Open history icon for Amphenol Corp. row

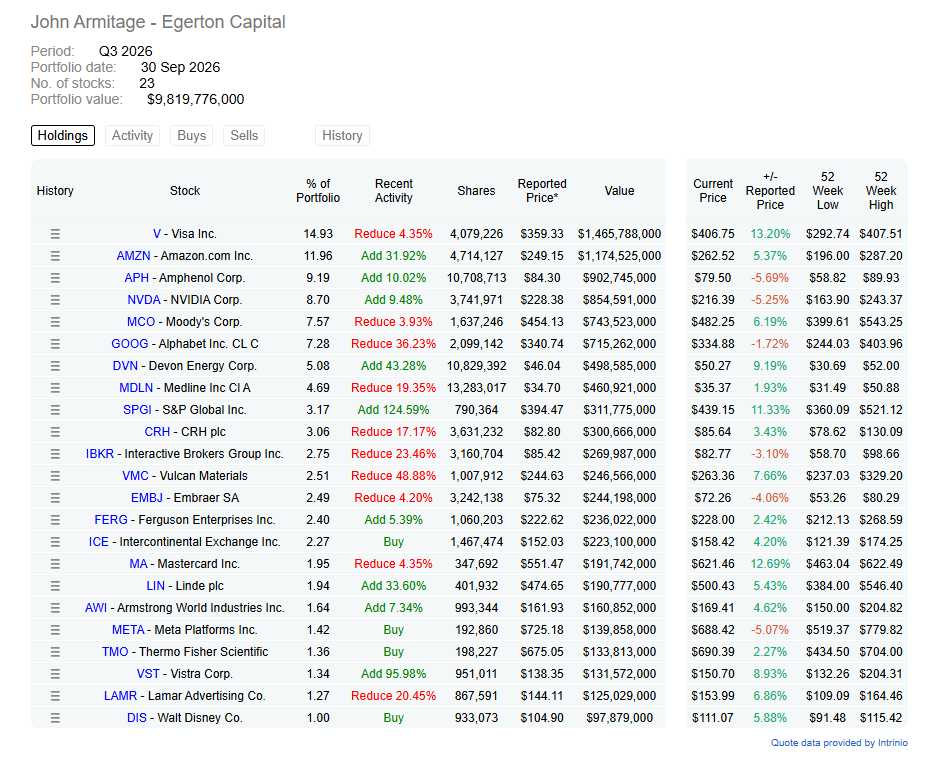pos(55,278)
